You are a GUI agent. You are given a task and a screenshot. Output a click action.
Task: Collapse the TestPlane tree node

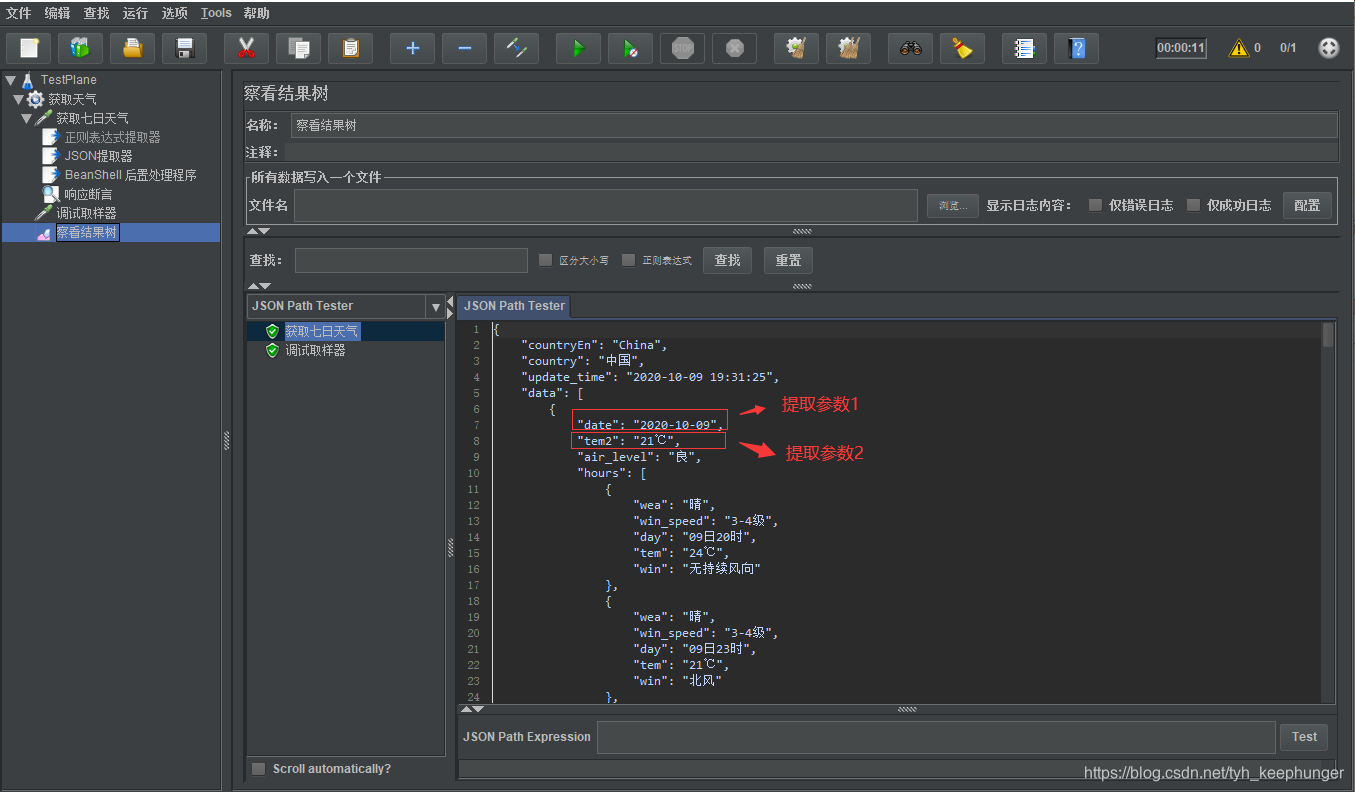(x=10, y=80)
